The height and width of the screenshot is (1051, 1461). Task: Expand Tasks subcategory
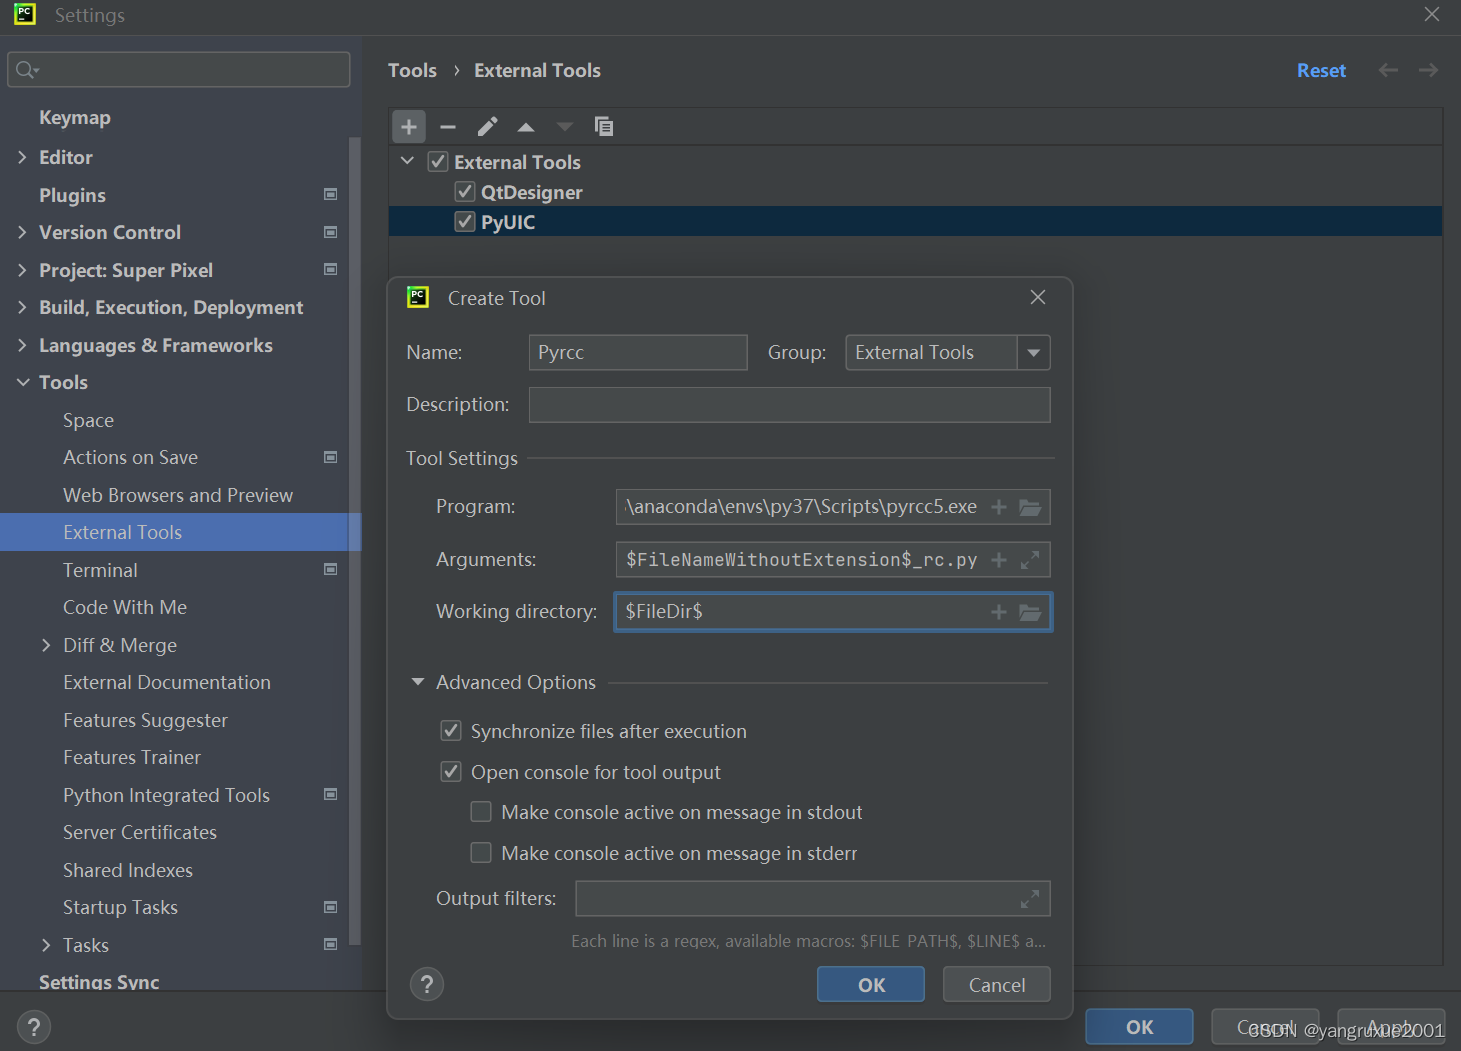click(46, 945)
